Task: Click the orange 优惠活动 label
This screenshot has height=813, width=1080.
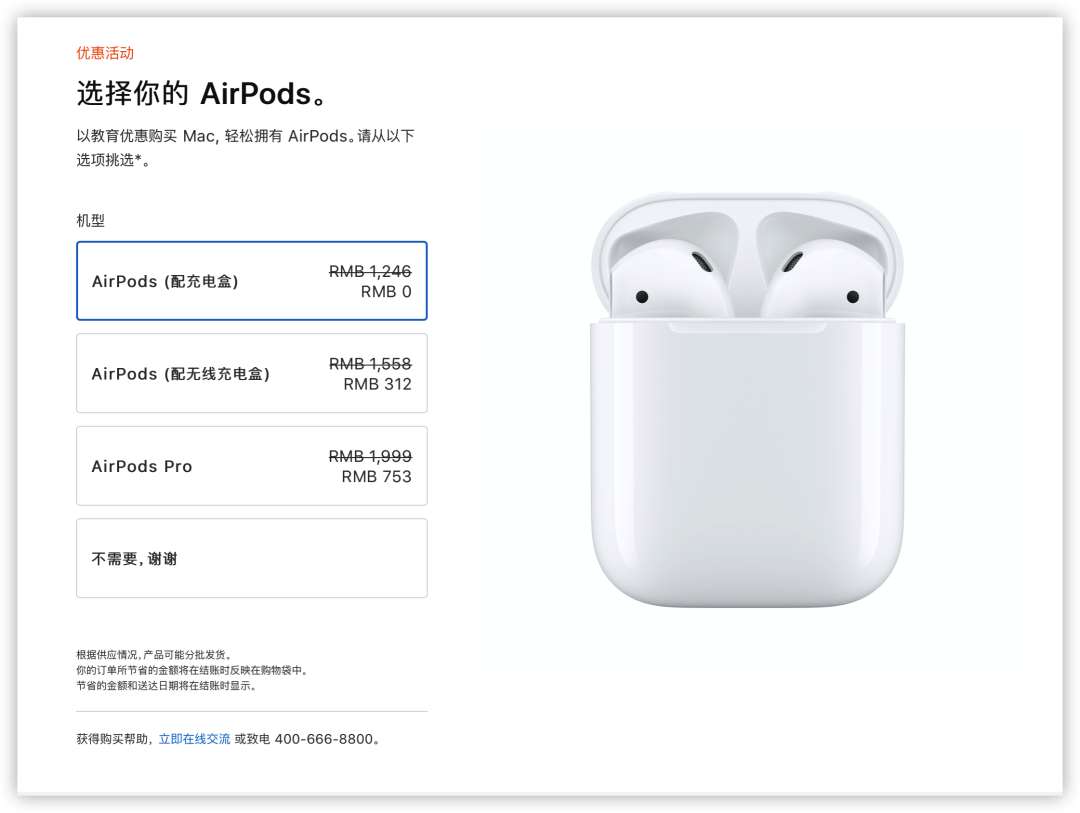Action: [105, 53]
